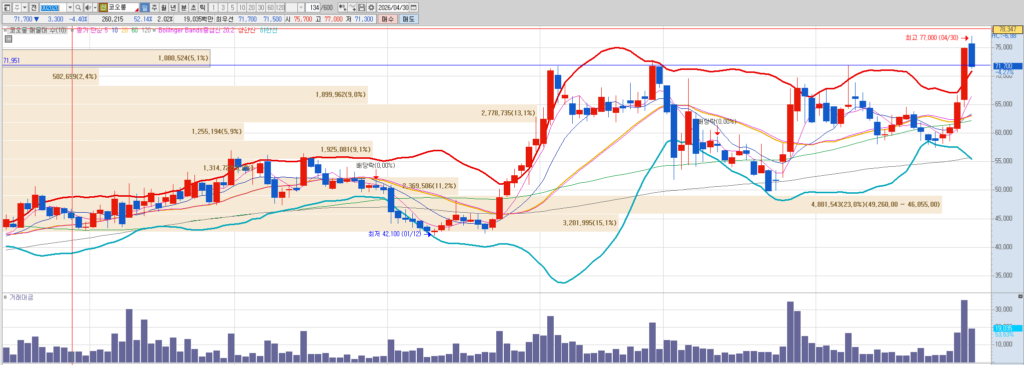Select the 년 yearly period button
Image resolution: width=1024 pixels, height=365 pixels.
(172, 7)
